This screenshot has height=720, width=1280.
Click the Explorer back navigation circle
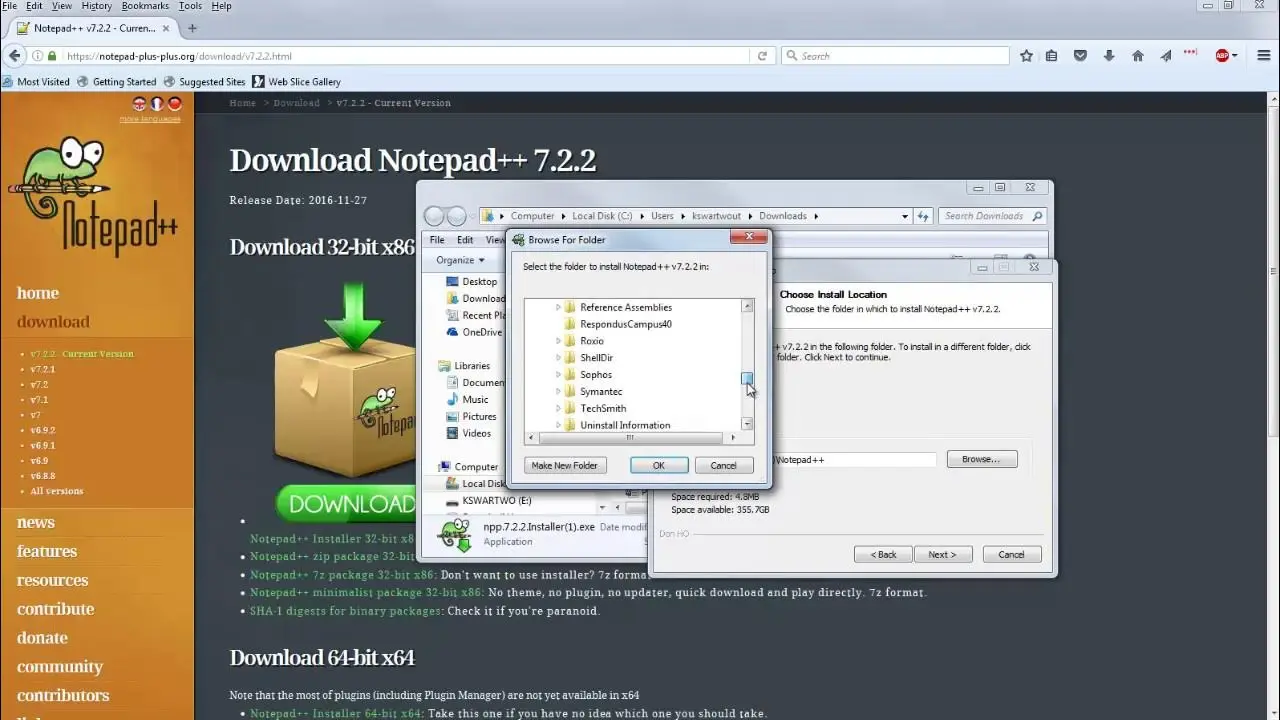[434, 216]
